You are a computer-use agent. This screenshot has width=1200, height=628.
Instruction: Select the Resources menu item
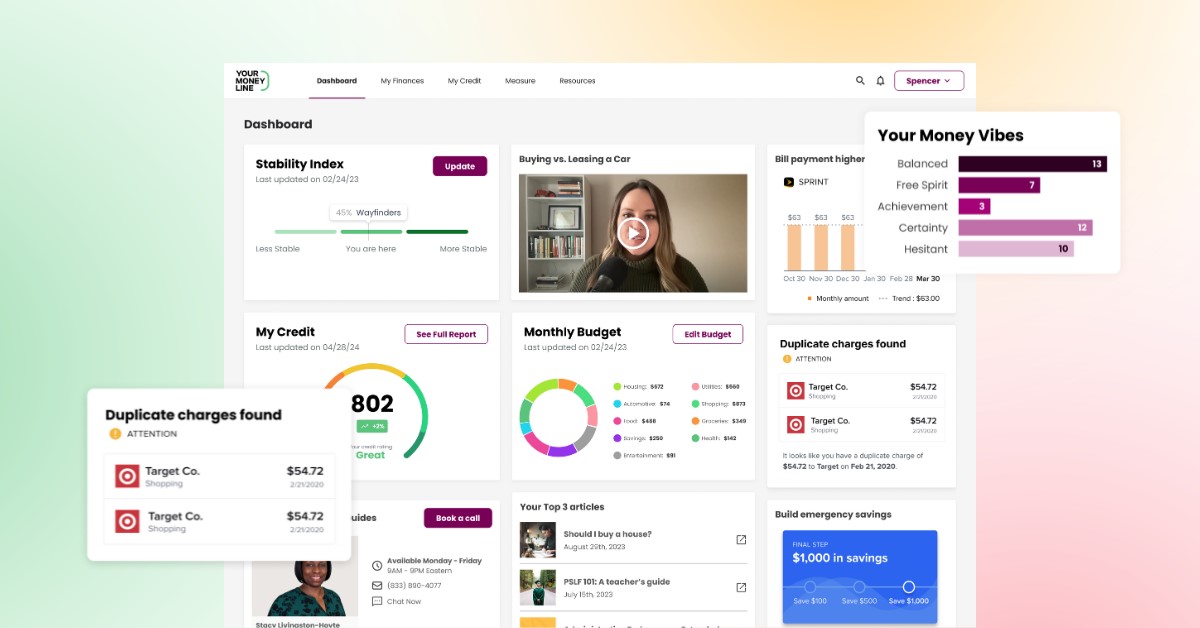578,80
